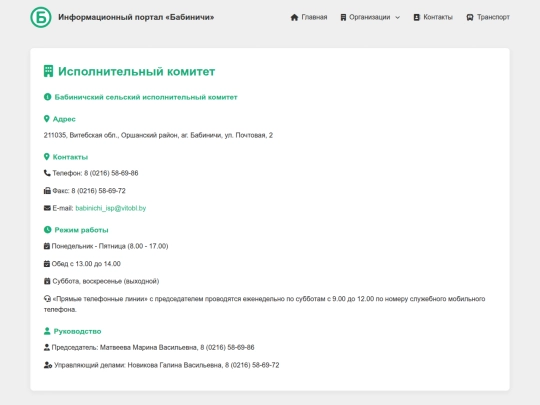Open the babinichi_isp@vitobl.by email link

click(111, 208)
